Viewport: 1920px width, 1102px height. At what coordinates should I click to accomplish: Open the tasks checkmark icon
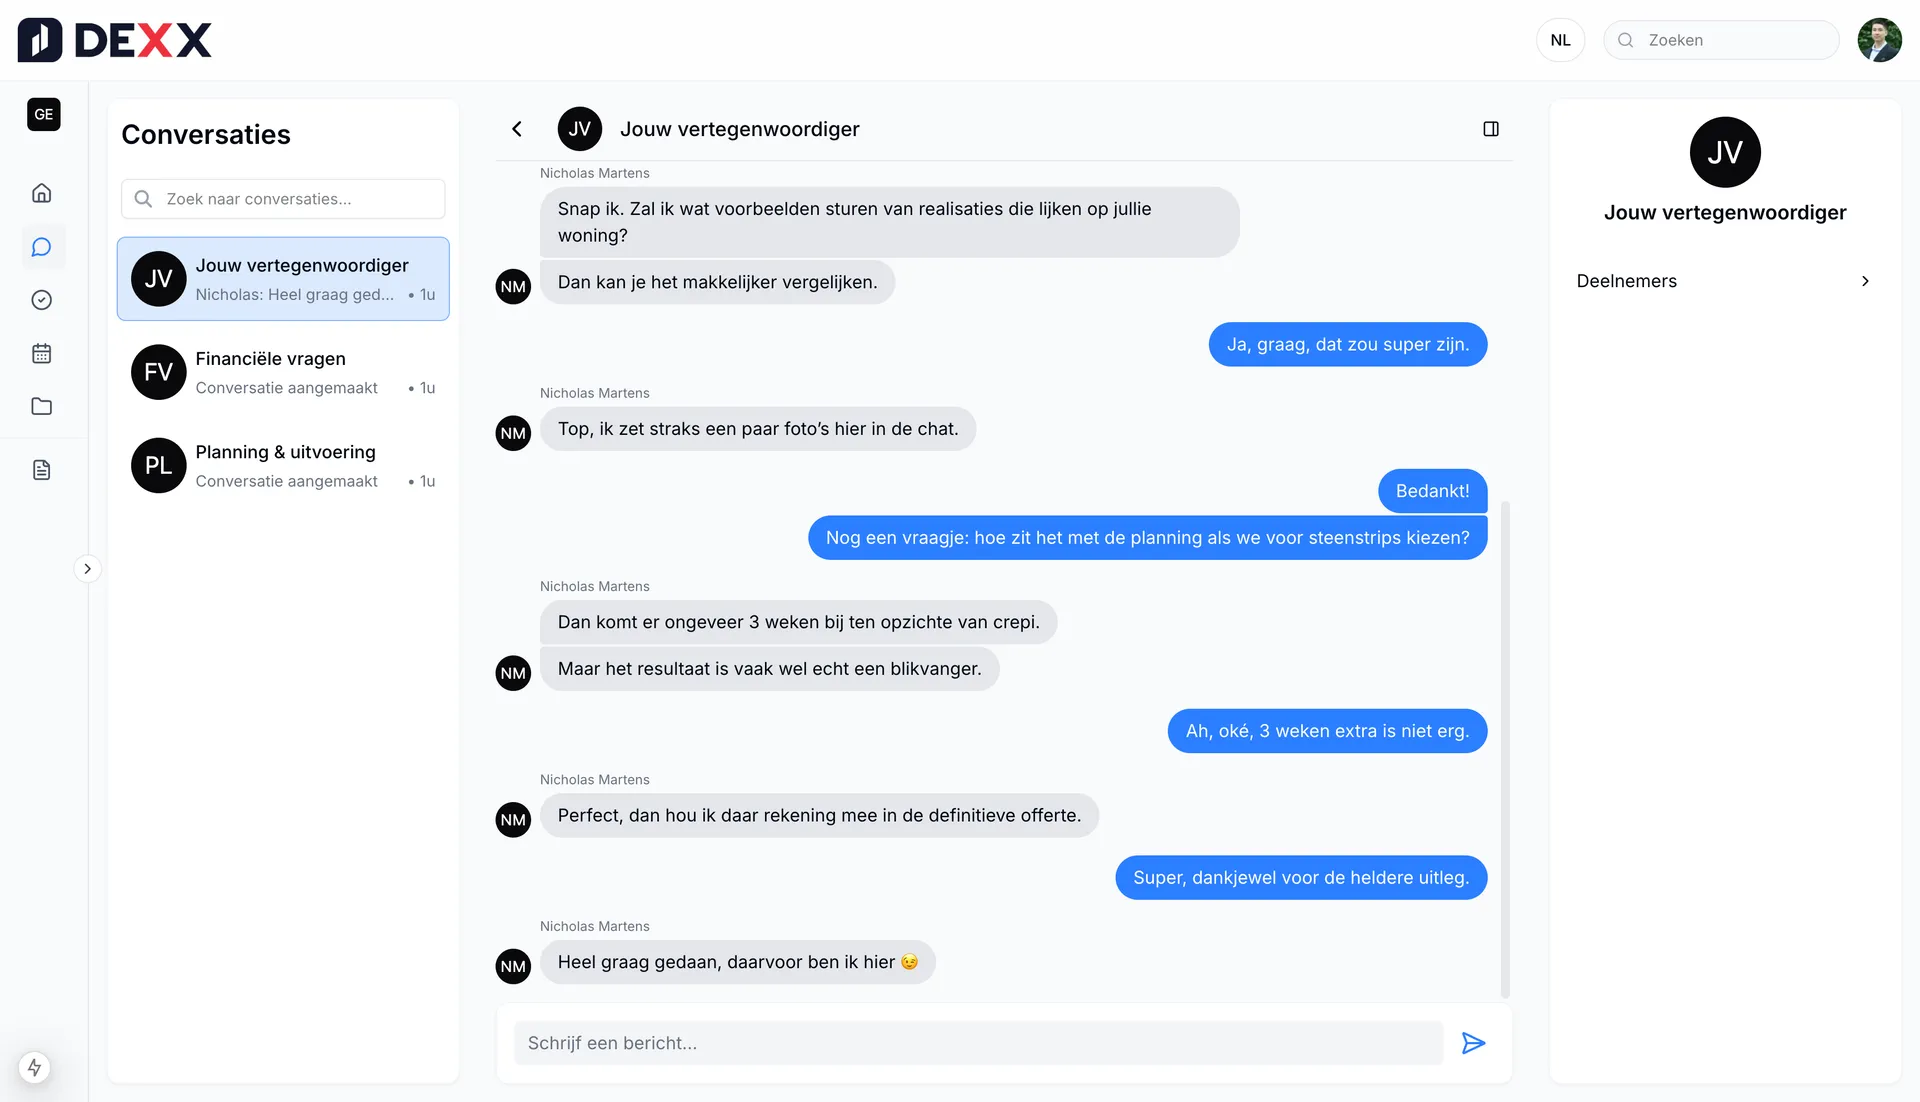coord(42,300)
